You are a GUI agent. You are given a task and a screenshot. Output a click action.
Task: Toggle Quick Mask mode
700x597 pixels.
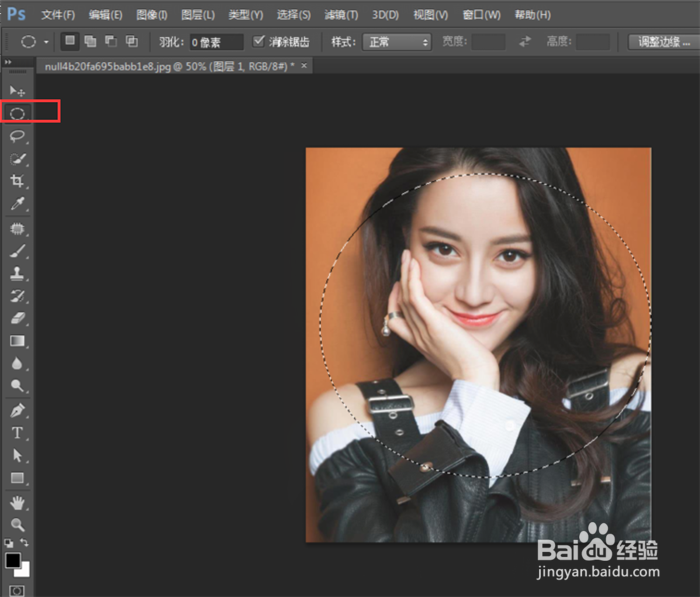click(x=17, y=590)
